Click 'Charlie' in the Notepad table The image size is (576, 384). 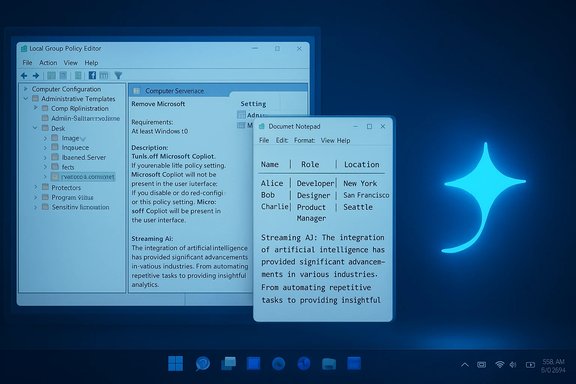274,207
